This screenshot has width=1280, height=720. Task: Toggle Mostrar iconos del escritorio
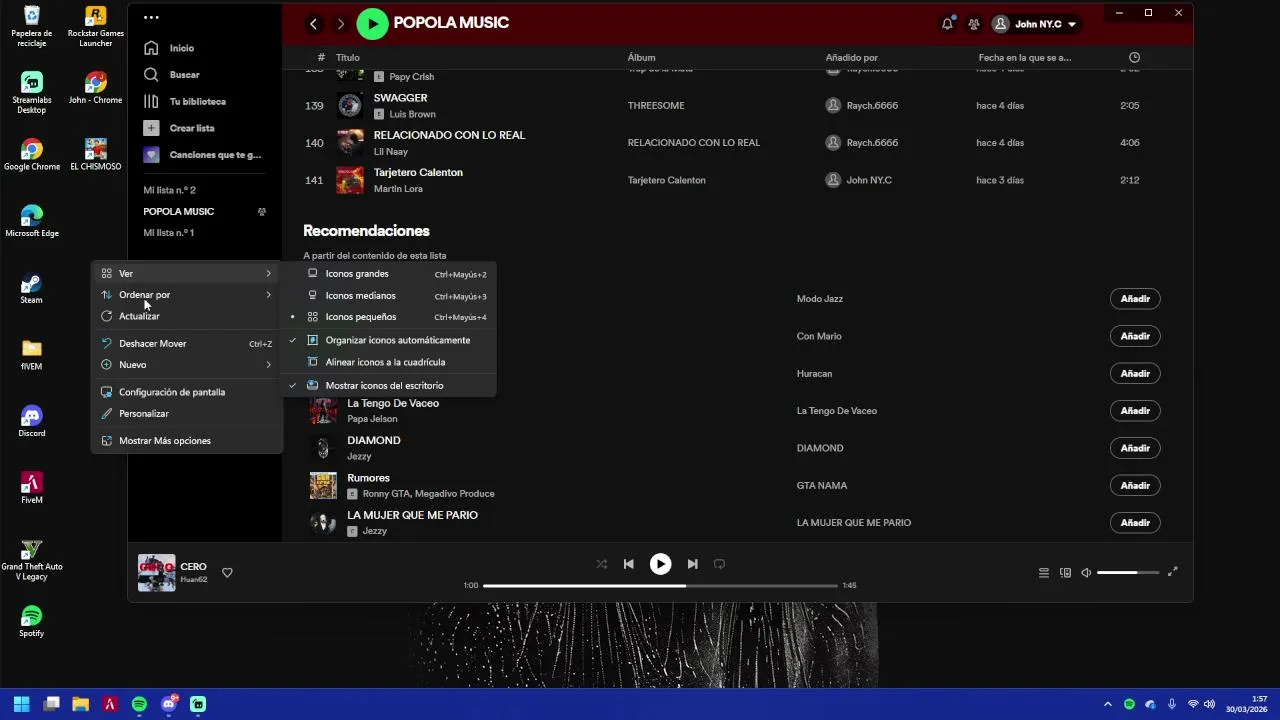point(389,385)
